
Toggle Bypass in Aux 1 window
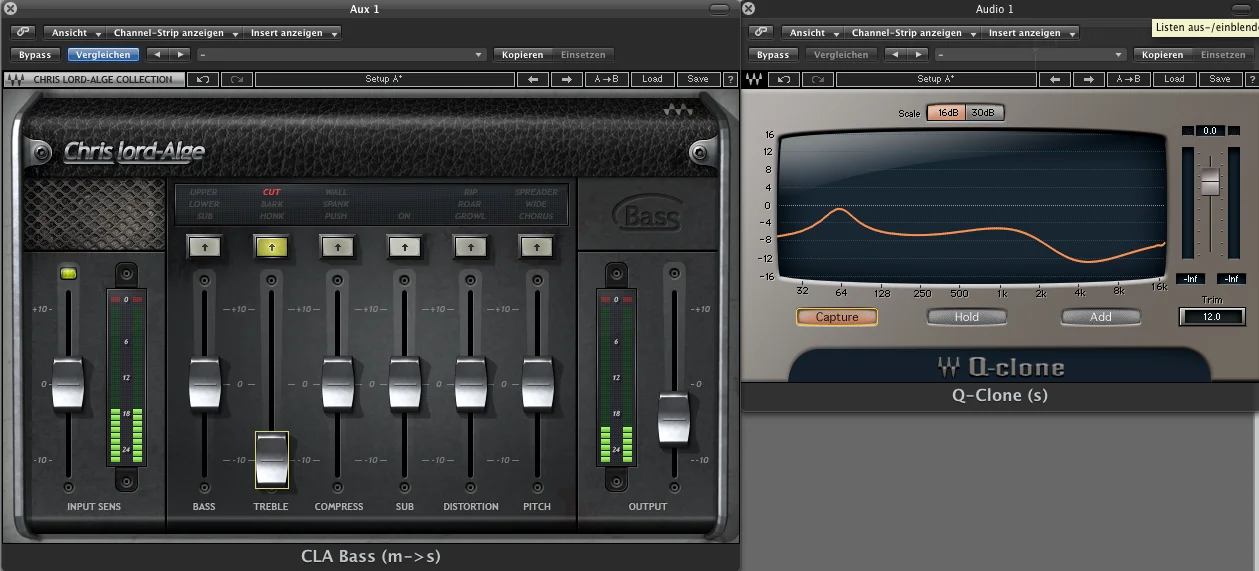pos(35,54)
